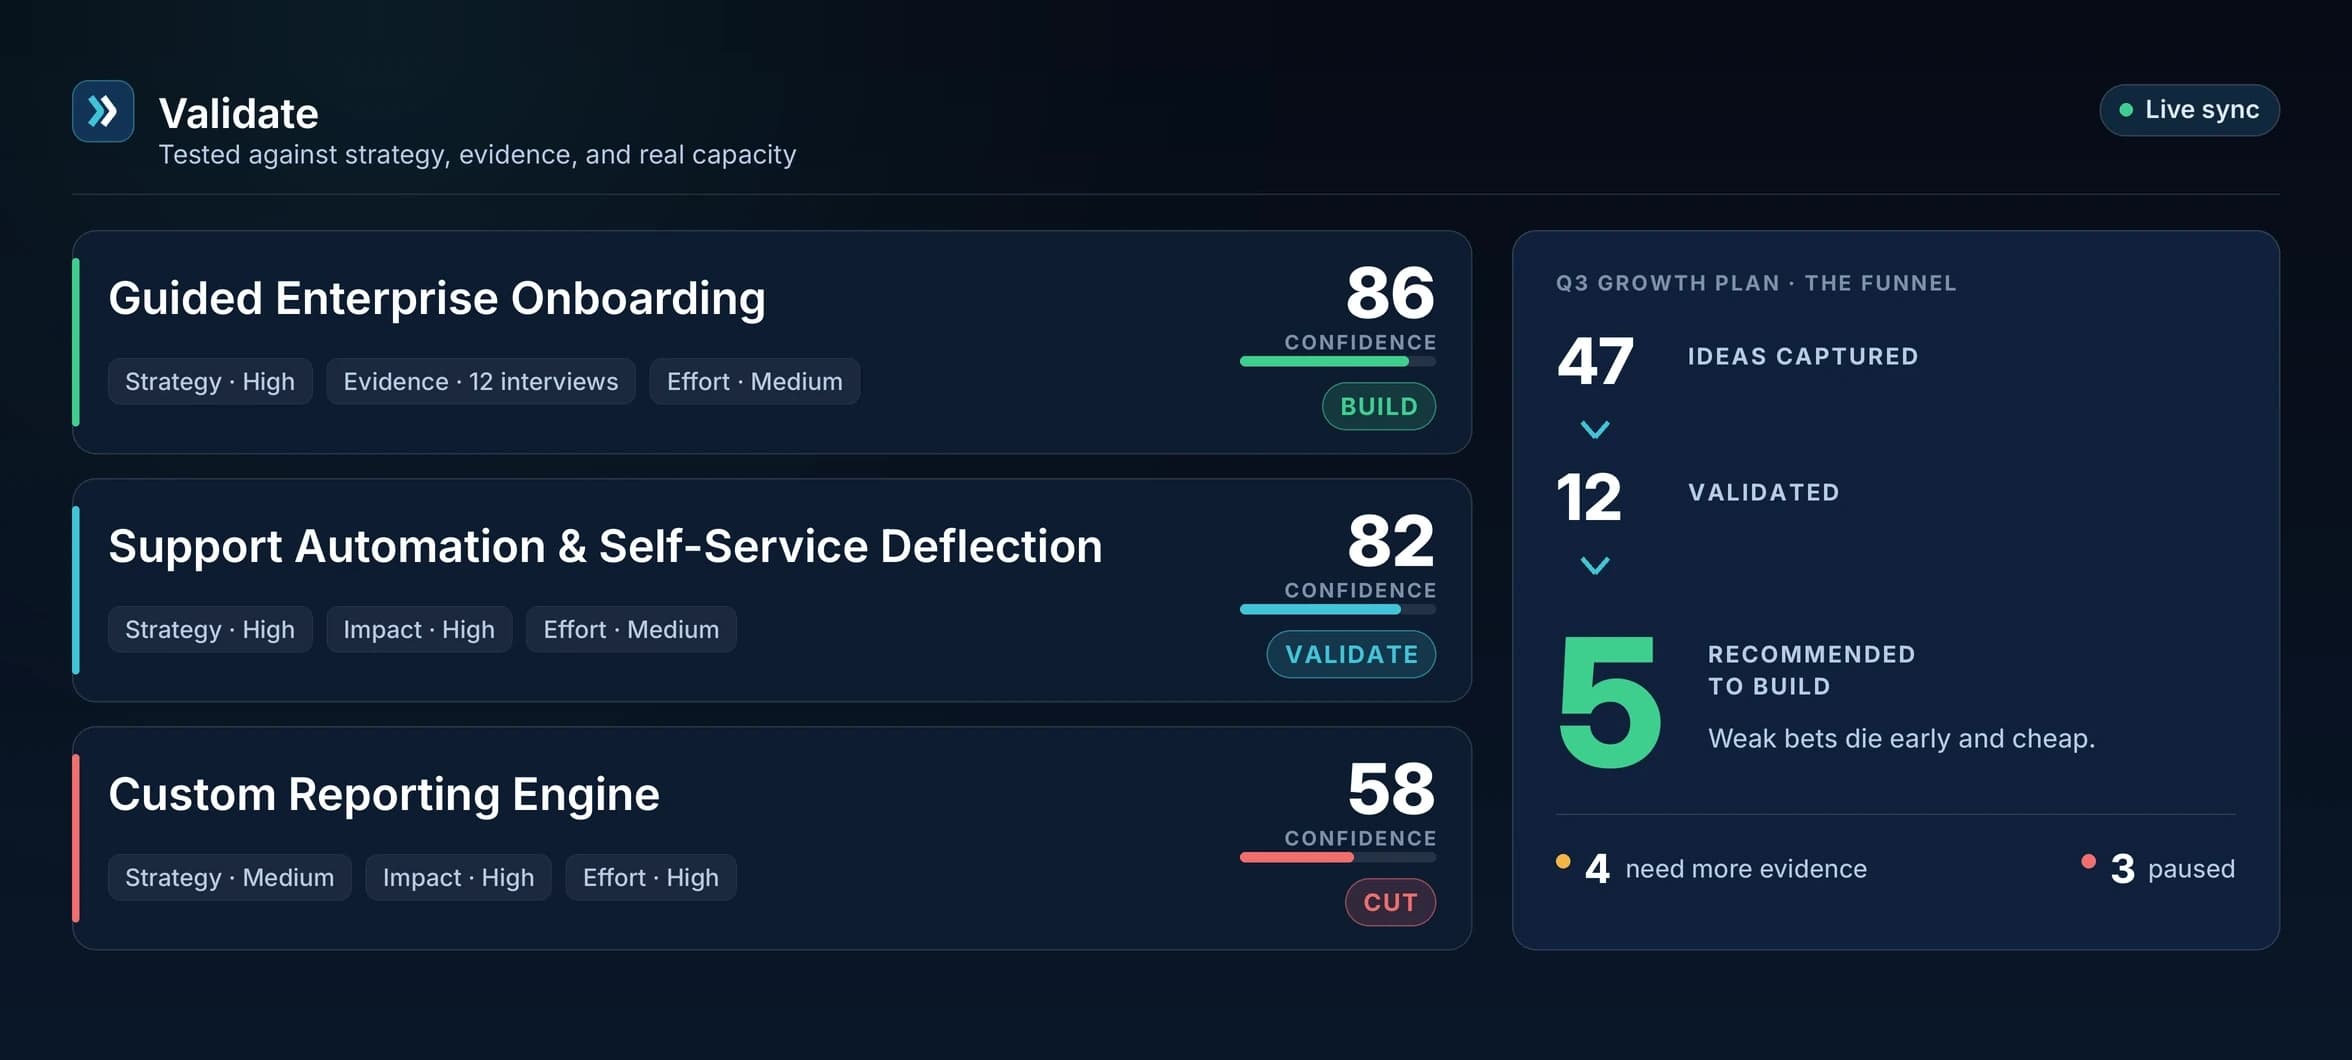Click the chevron below 12 validated
This screenshot has height=1060, width=2352.
(x=1595, y=566)
